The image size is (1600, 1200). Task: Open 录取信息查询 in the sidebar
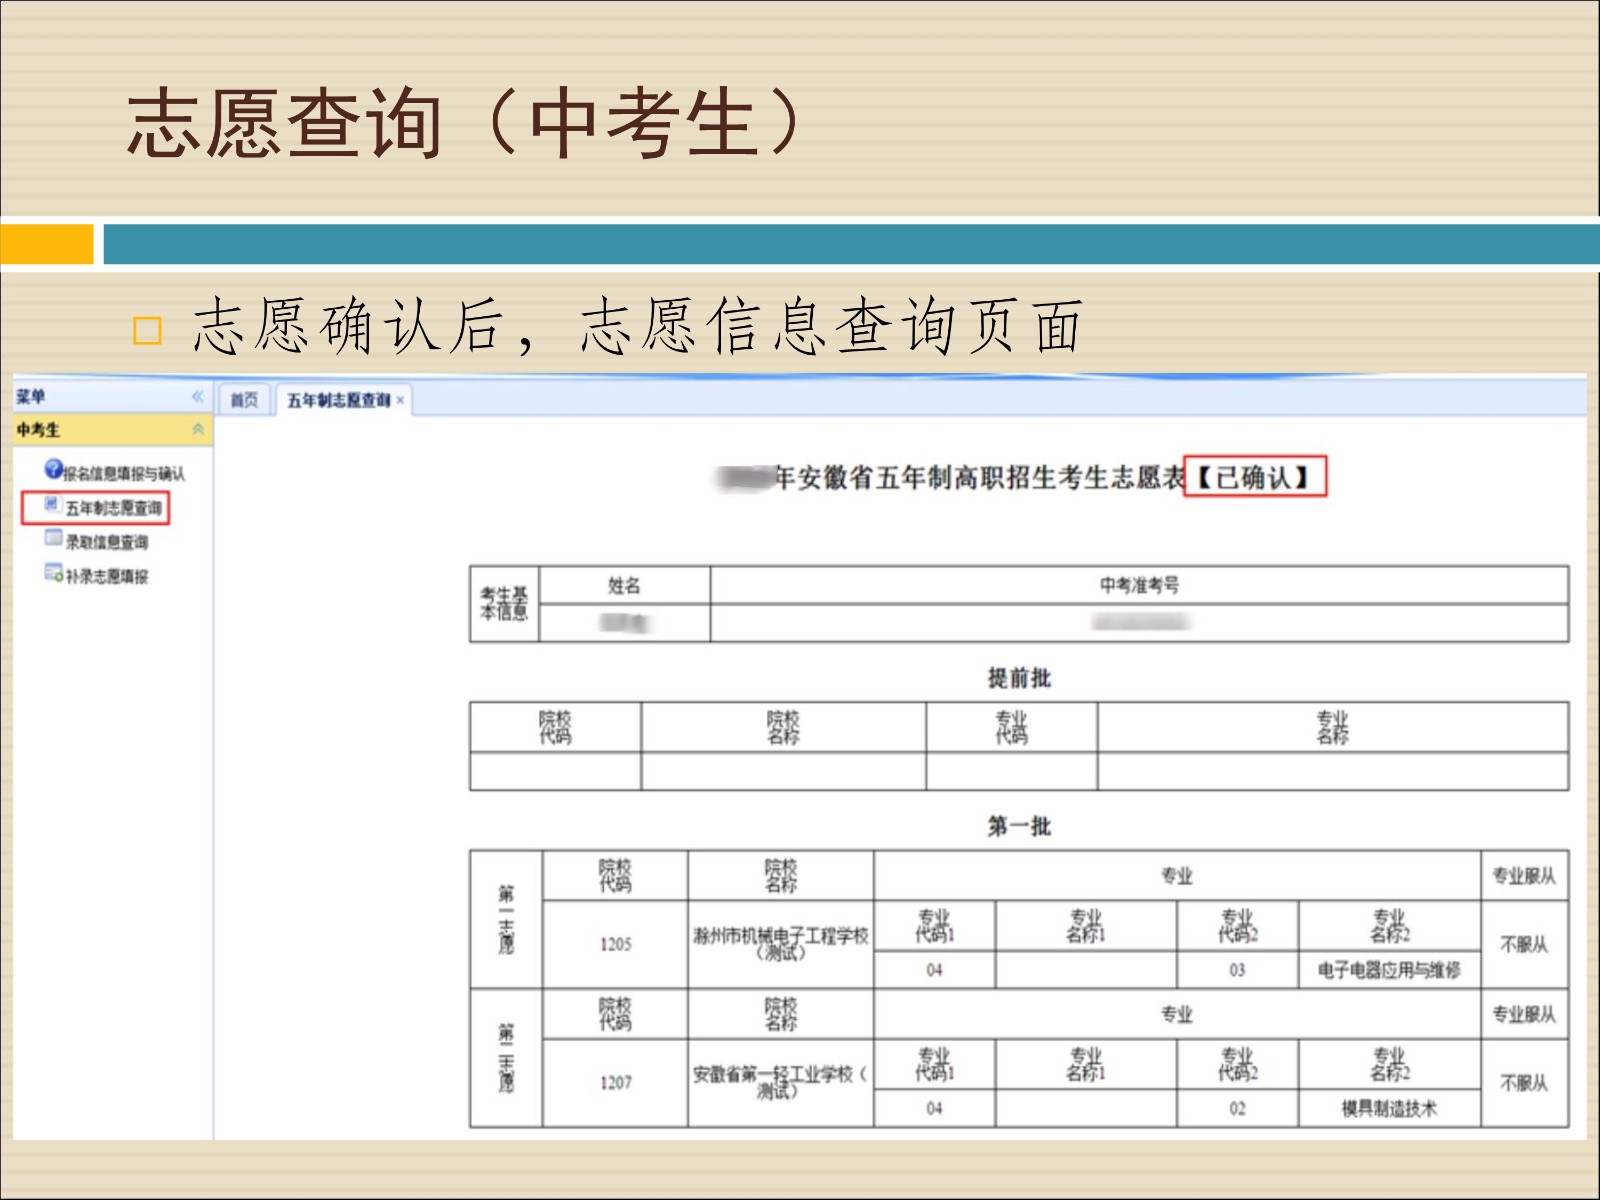tap(107, 542)
